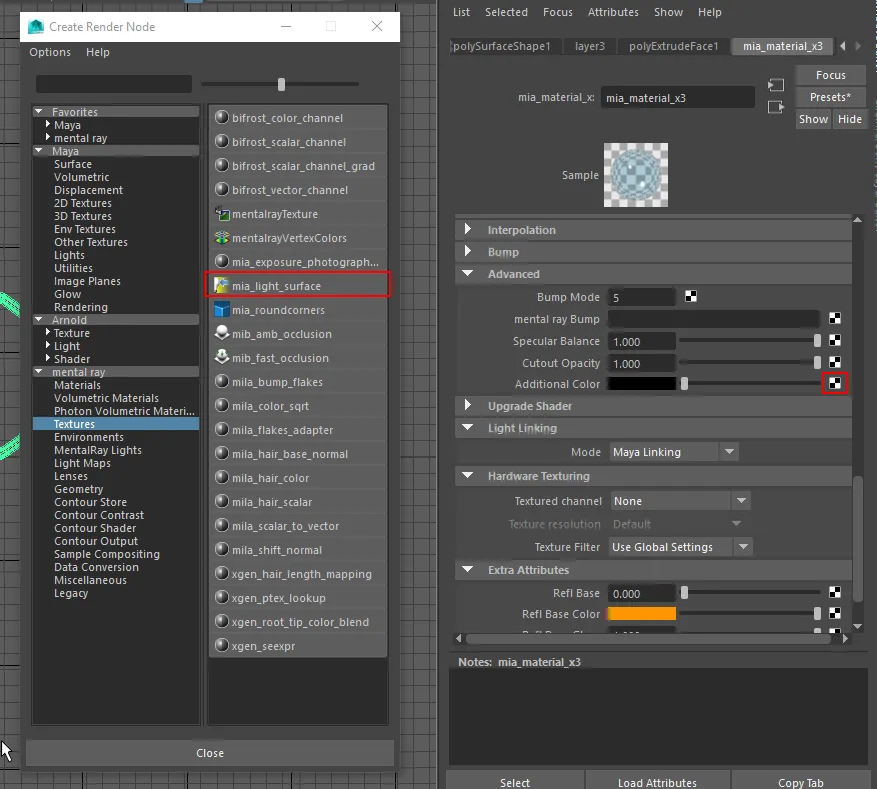Click the orange Refl Base Color swatch
877x789 pixels.
point(641,614)
